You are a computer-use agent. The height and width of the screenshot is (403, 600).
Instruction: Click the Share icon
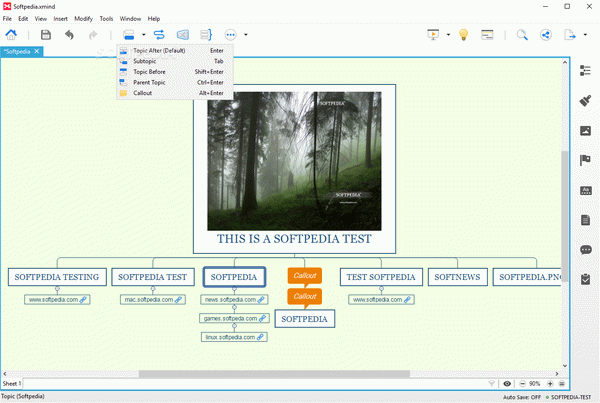pos(546,35)
